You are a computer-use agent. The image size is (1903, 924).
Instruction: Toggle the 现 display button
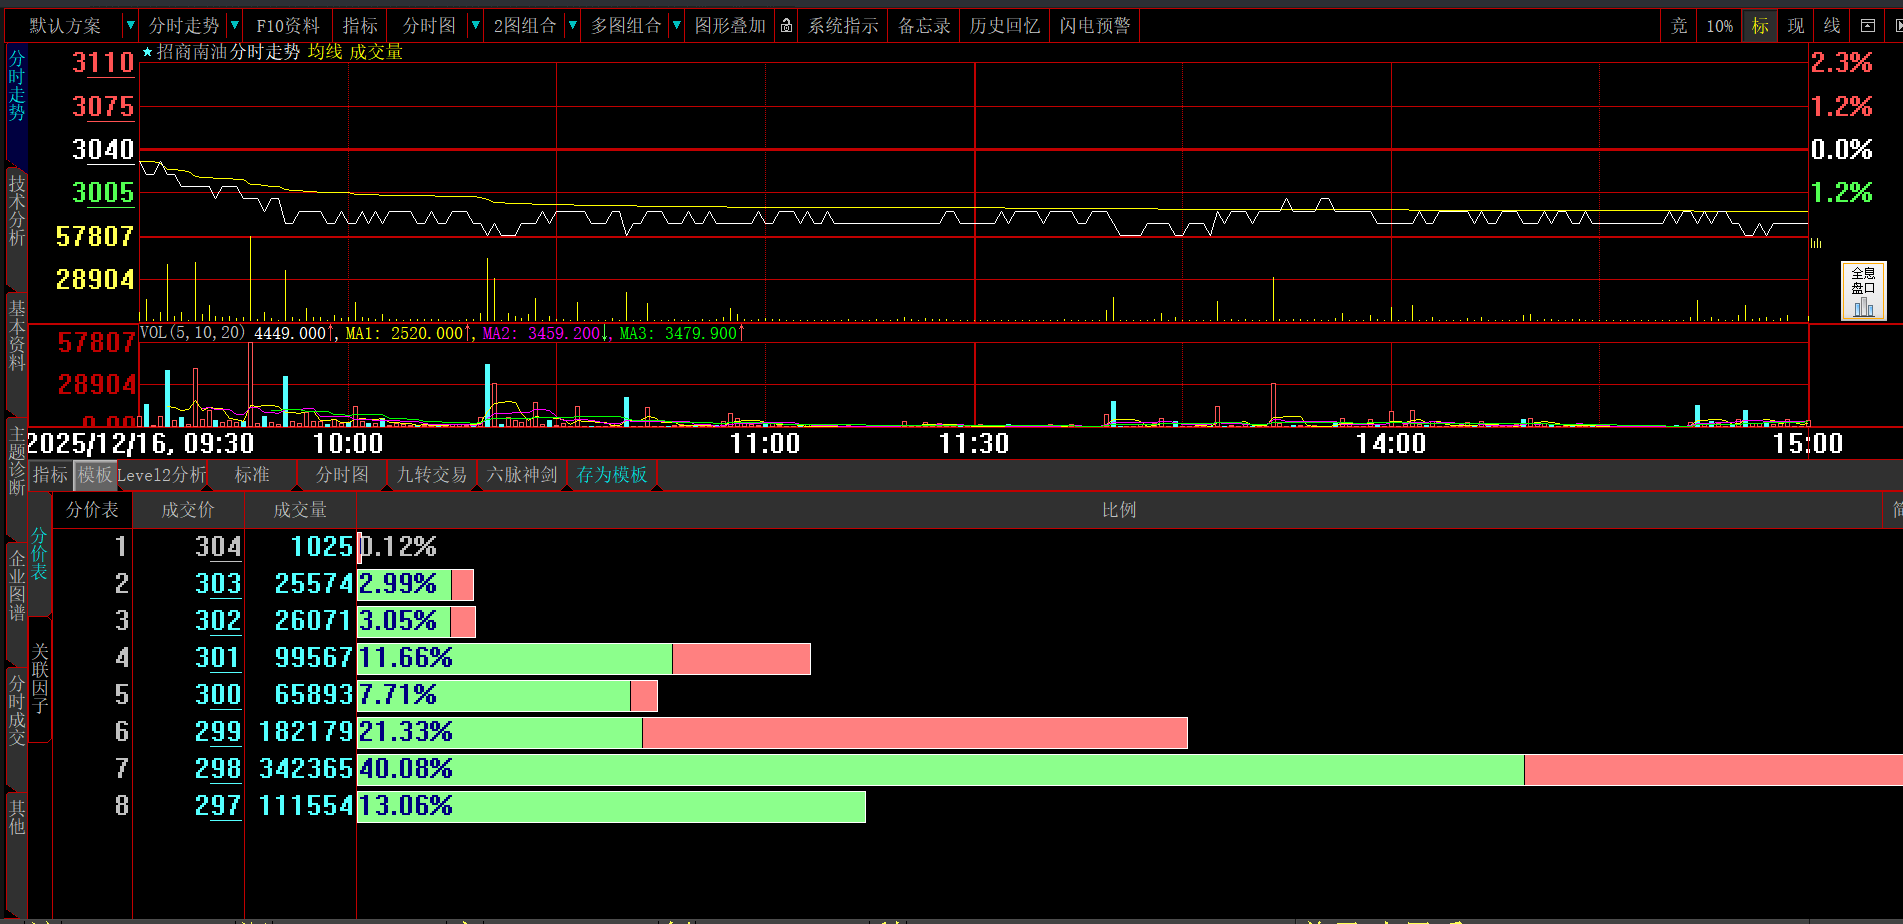pyautogui.click(x=1796, y=26)
